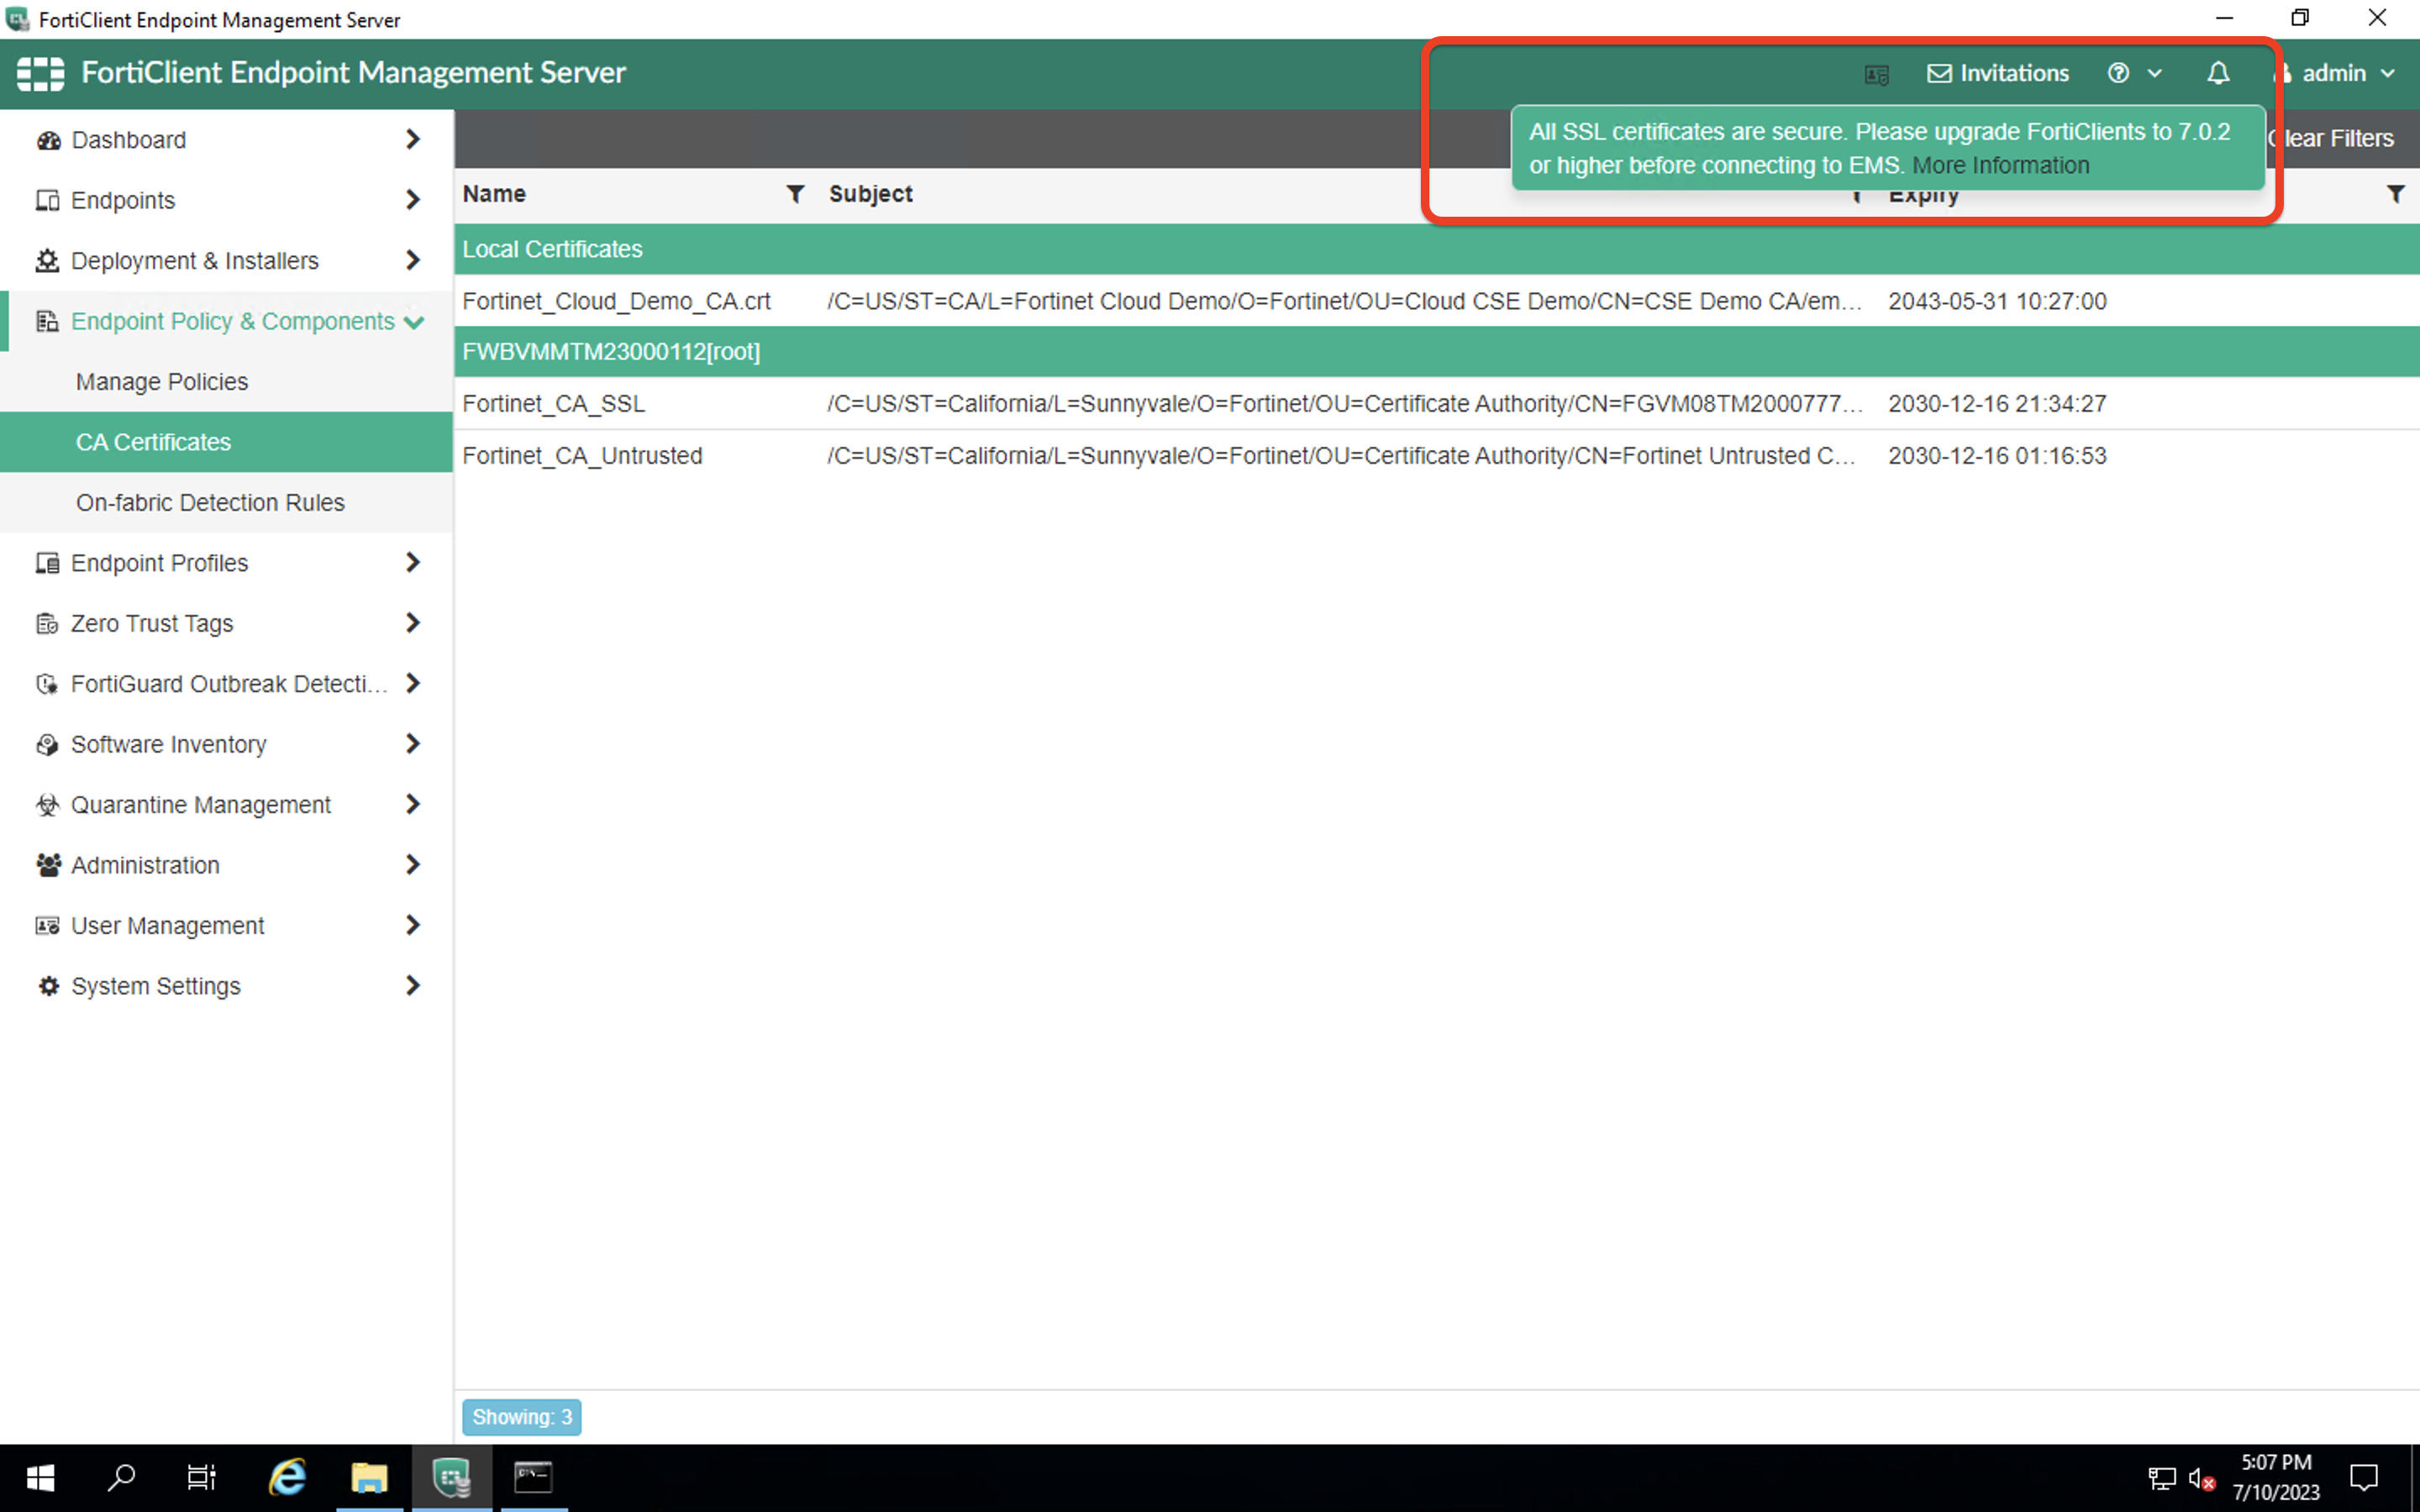Click the FortiClient EMS taskbar icon
The image size is (2420, 1512).
click(x=451, y=1477)
